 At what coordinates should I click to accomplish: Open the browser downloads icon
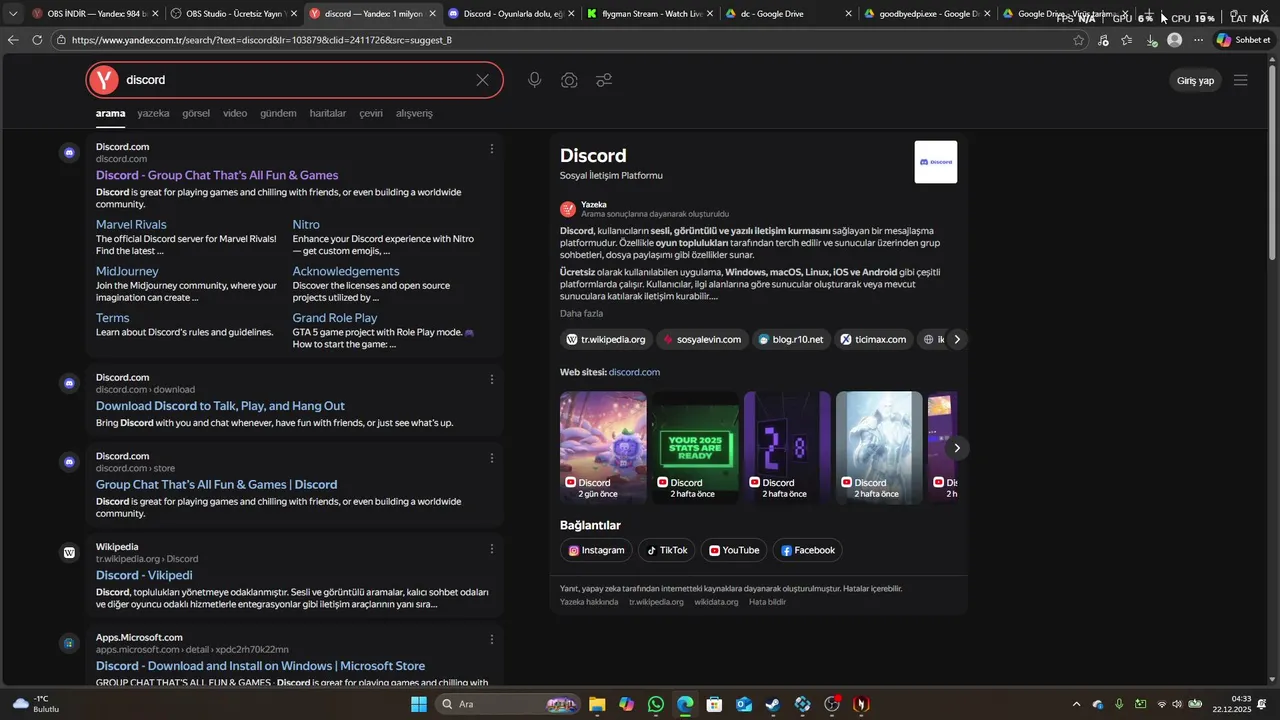pyautogui.click(x=1151, y=40)
